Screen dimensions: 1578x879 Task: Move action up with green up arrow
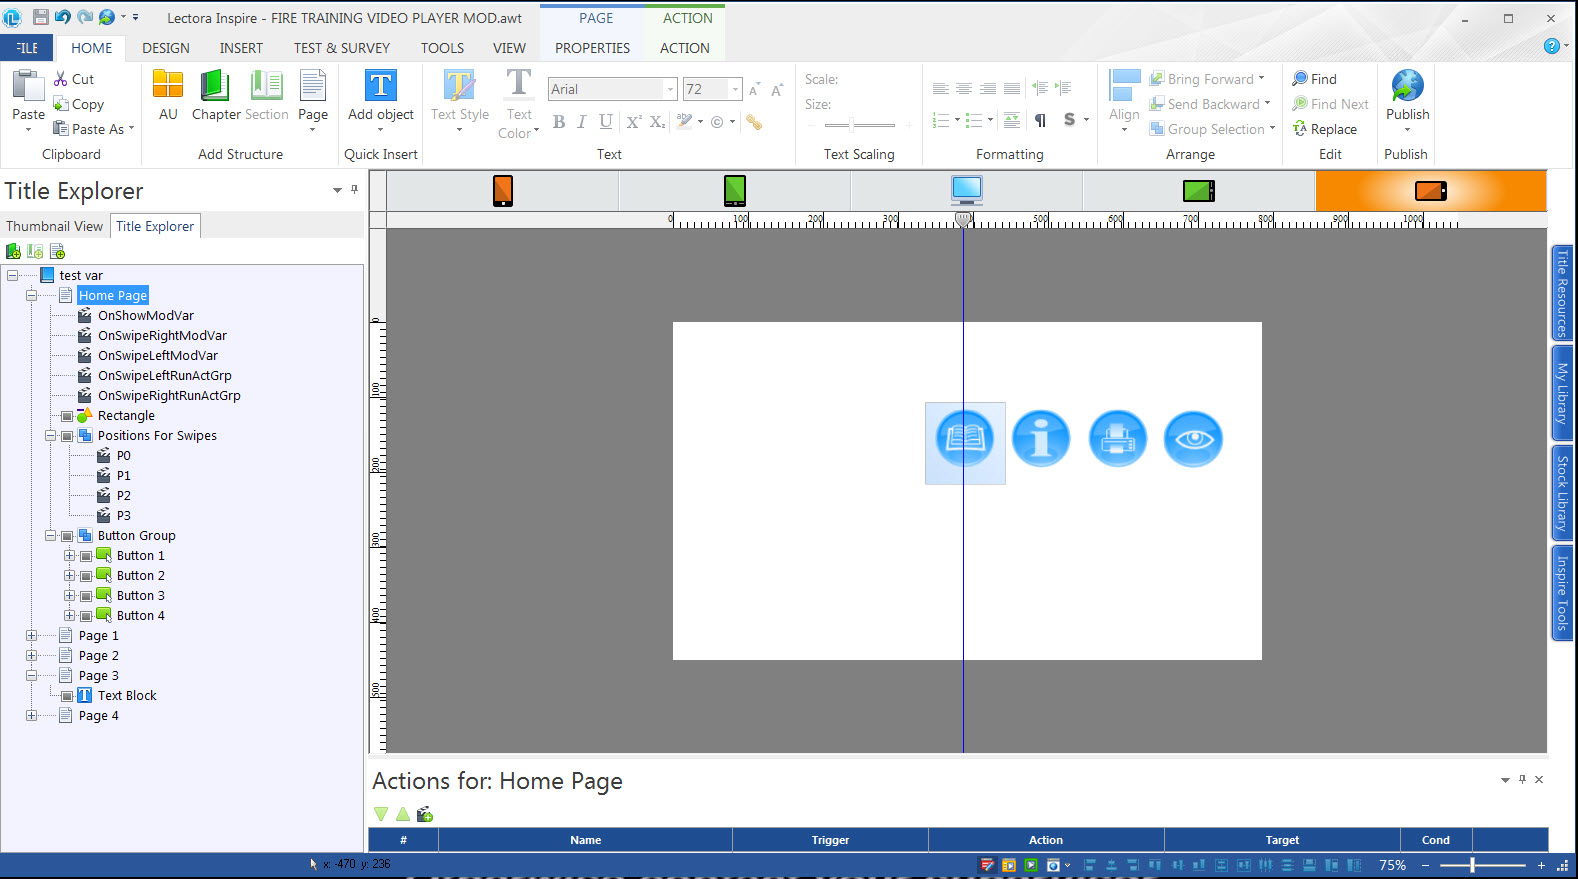pyautogui.click(x=403, y=814)
